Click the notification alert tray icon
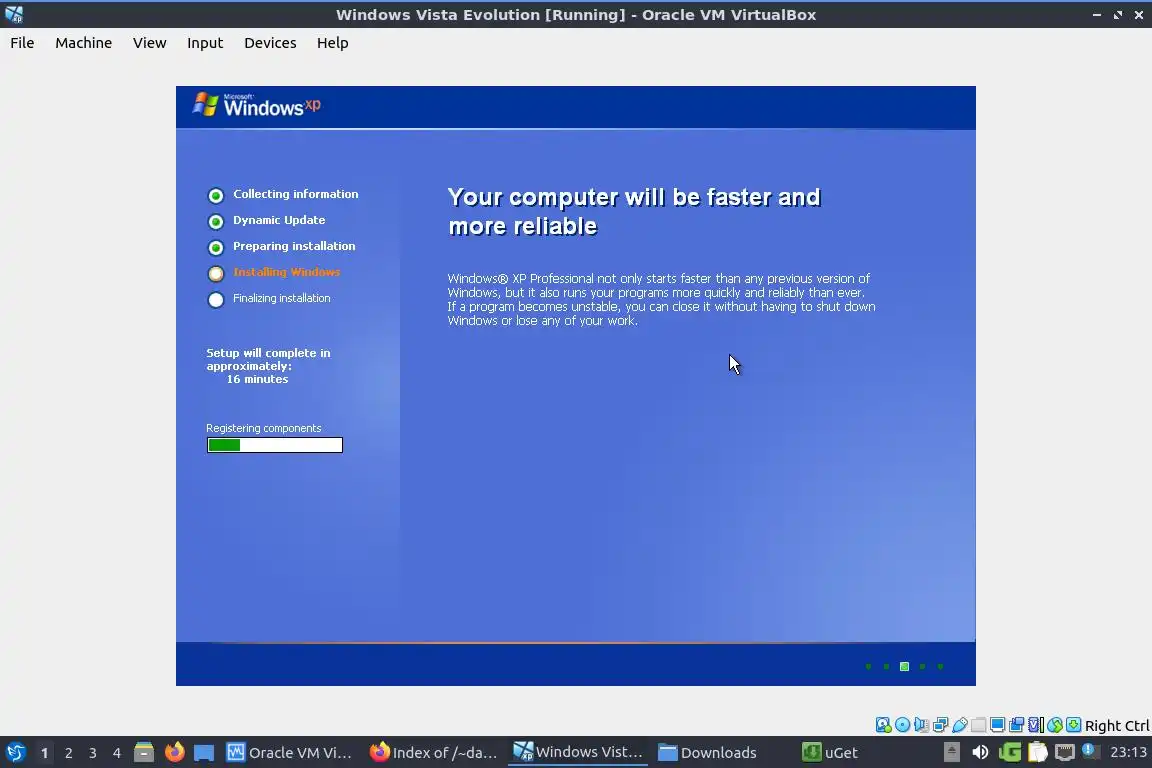 point(1091,751)
